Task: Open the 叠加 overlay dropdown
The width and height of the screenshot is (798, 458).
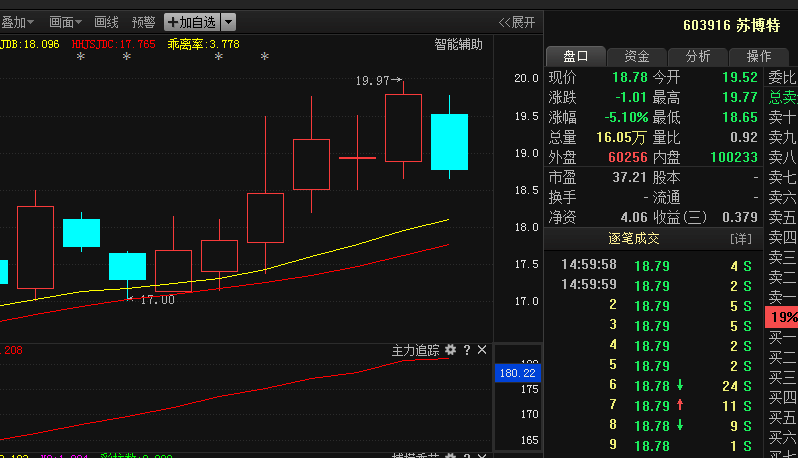Action: 17,22
